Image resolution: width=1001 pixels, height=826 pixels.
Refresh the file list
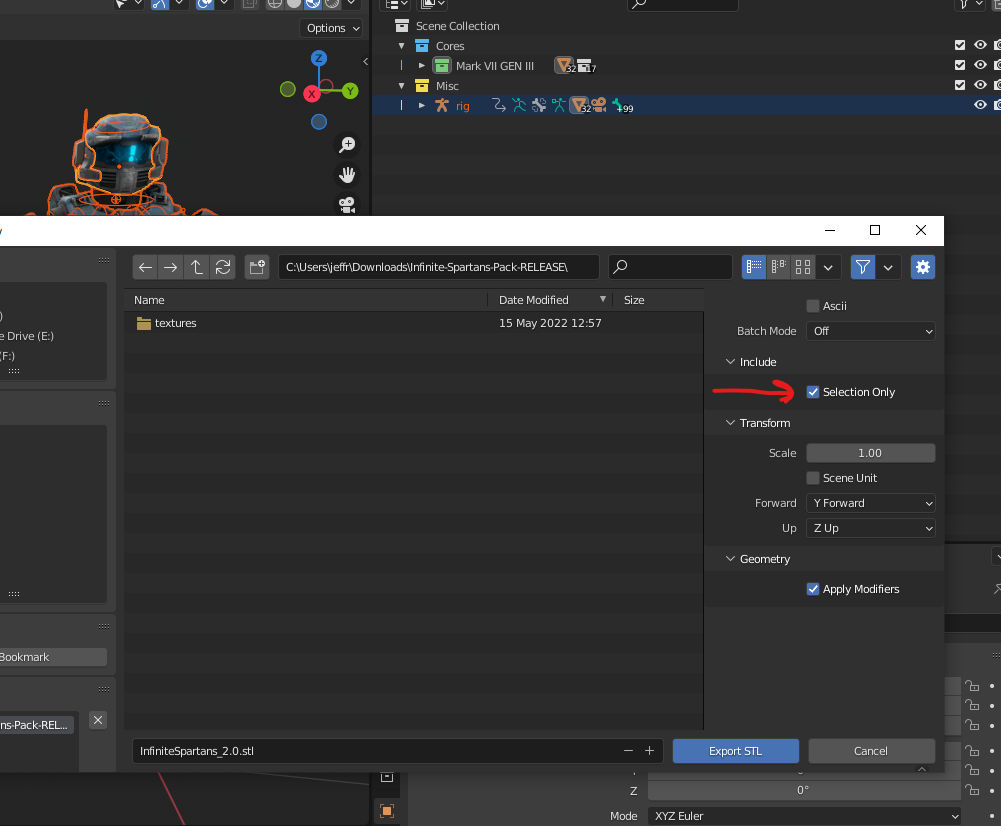(x=223, y=267)
